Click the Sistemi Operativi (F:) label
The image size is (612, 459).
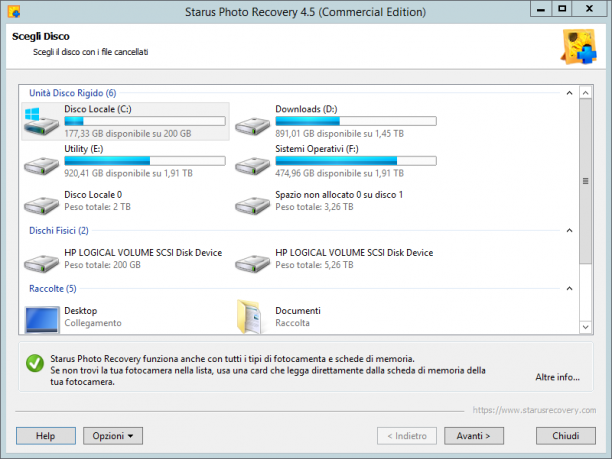(x=317, y=149)
